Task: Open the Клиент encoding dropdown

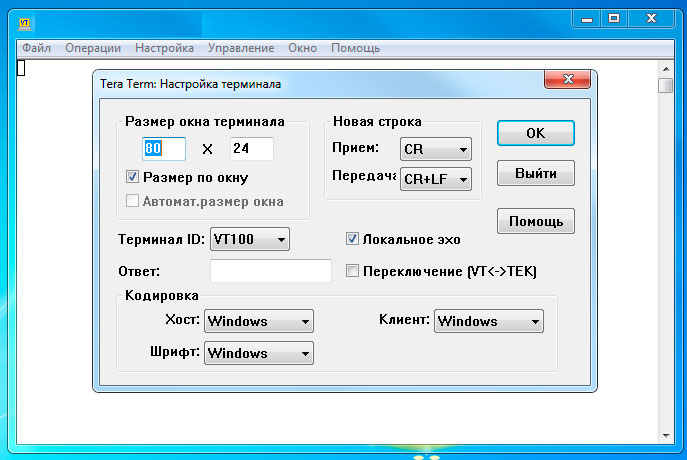Action: 488,321
